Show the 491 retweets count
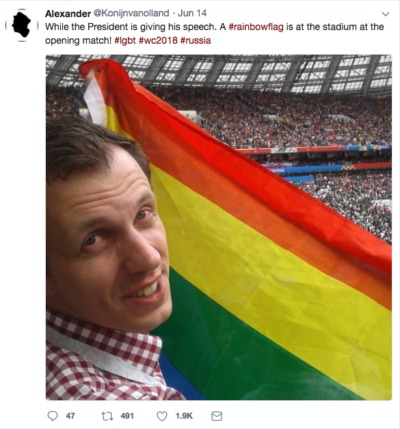 click(x=127, y=416)
